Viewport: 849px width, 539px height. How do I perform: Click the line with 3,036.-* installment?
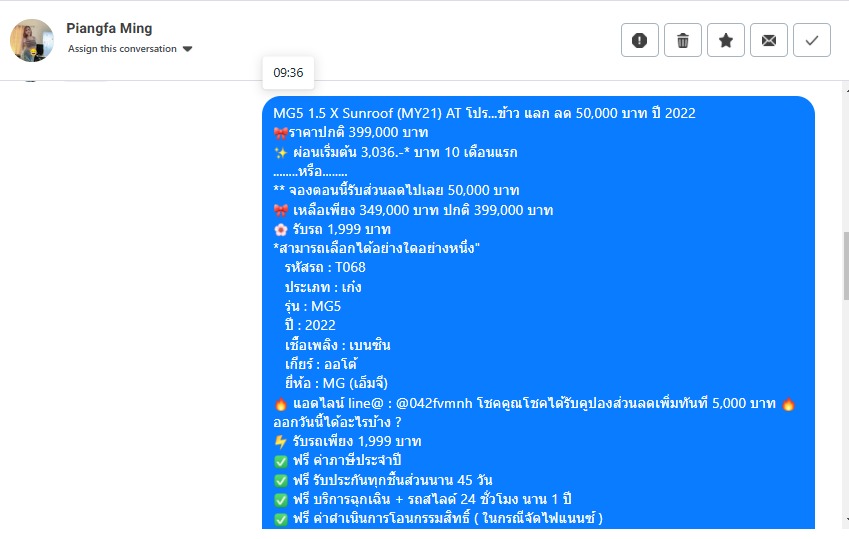coord(395,152)
